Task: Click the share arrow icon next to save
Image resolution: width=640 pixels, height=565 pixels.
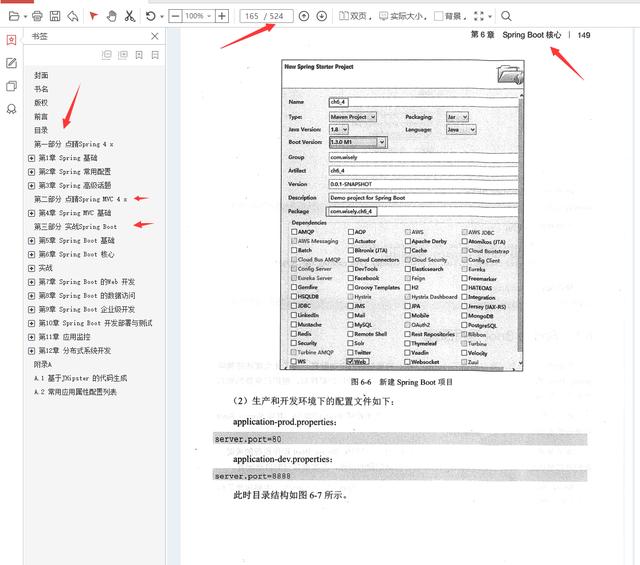Action: 73,16
